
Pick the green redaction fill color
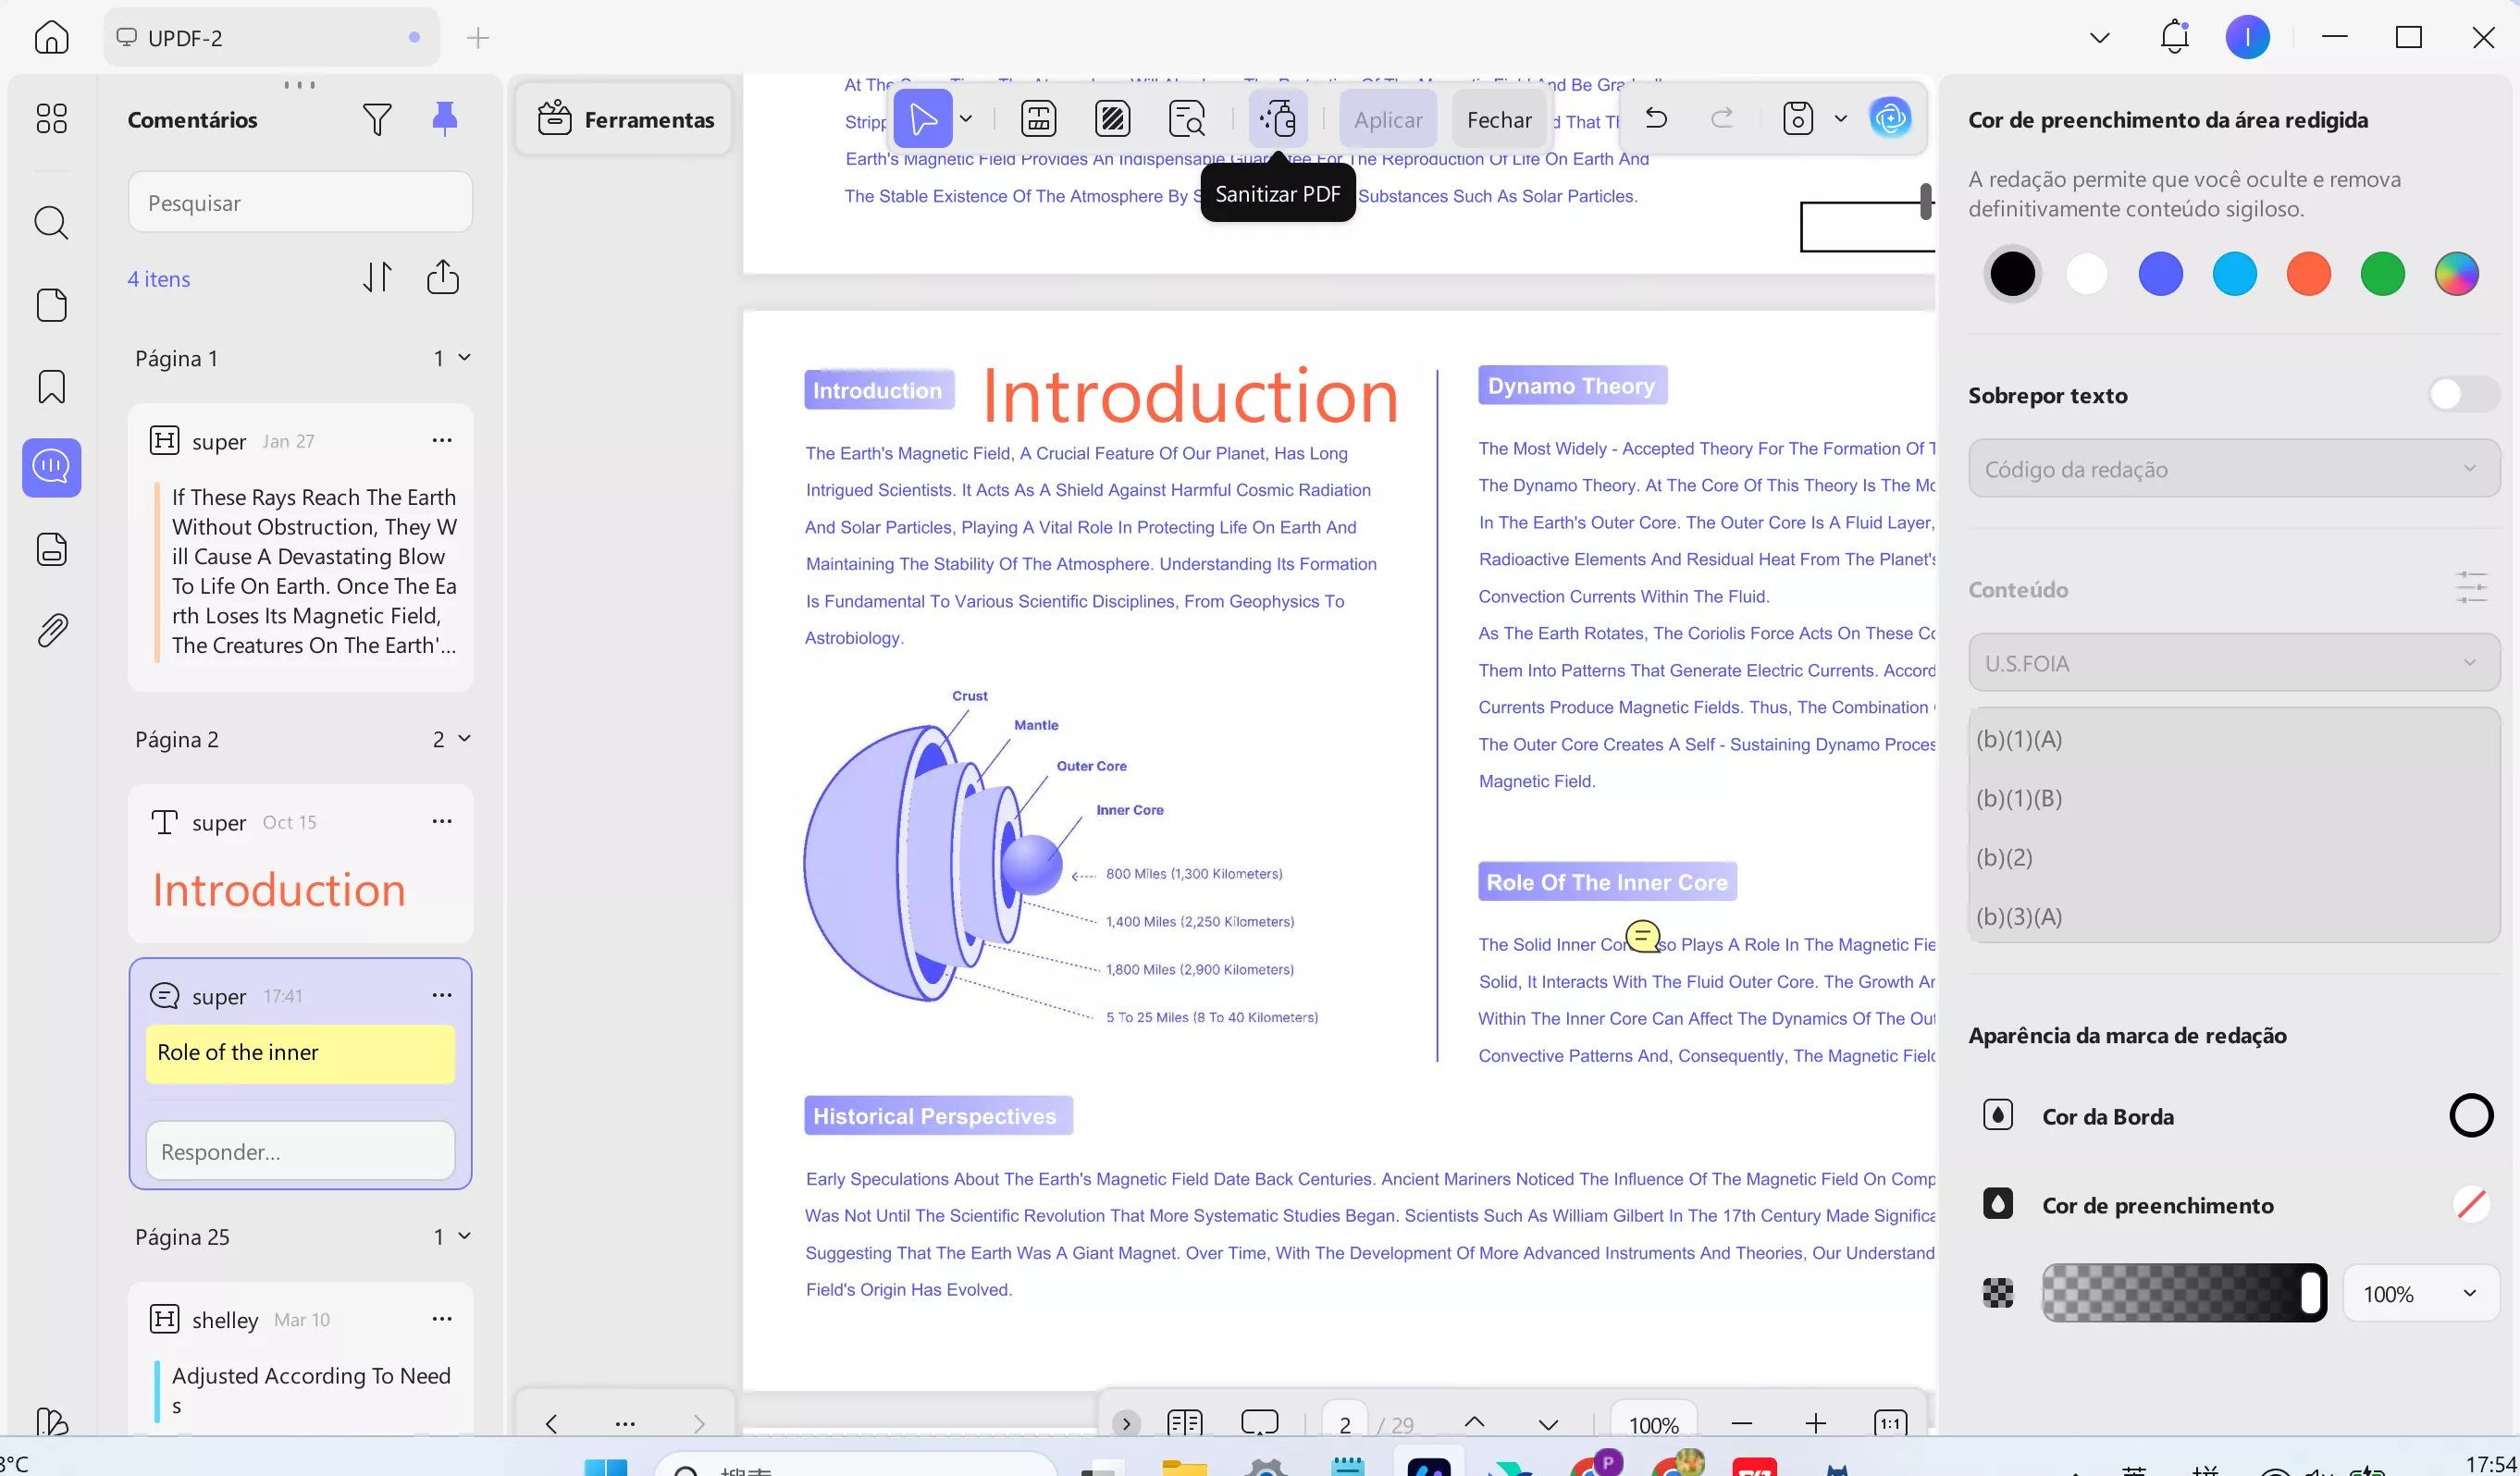(x=2382, y=273)
